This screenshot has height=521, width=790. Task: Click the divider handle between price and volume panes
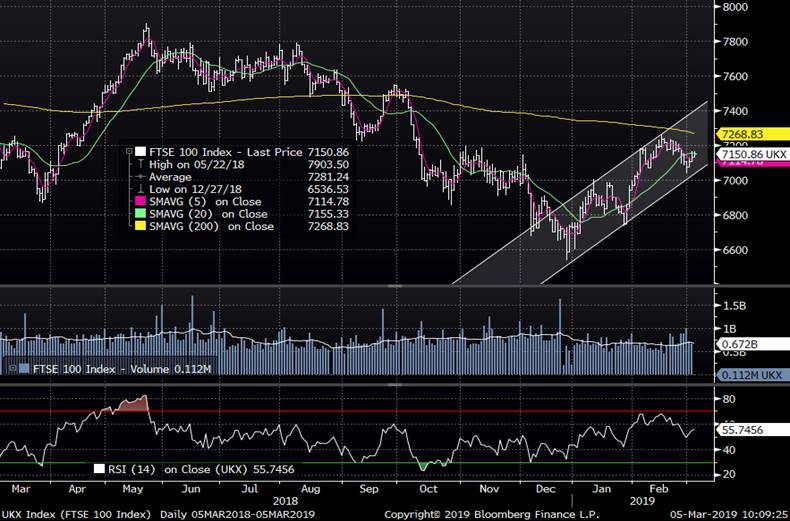[394, 286]
